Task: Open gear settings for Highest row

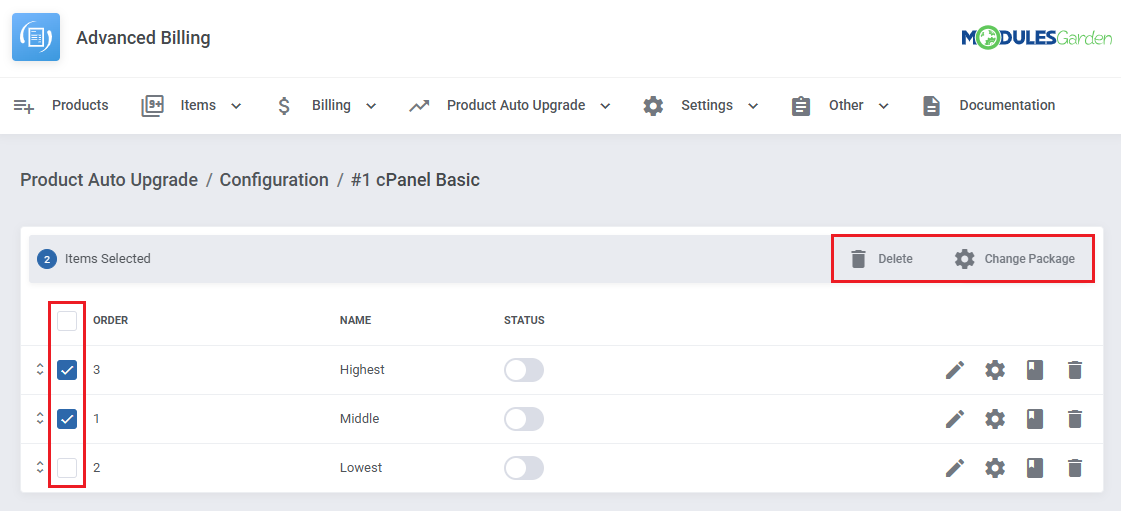Action: coord(994,370)
